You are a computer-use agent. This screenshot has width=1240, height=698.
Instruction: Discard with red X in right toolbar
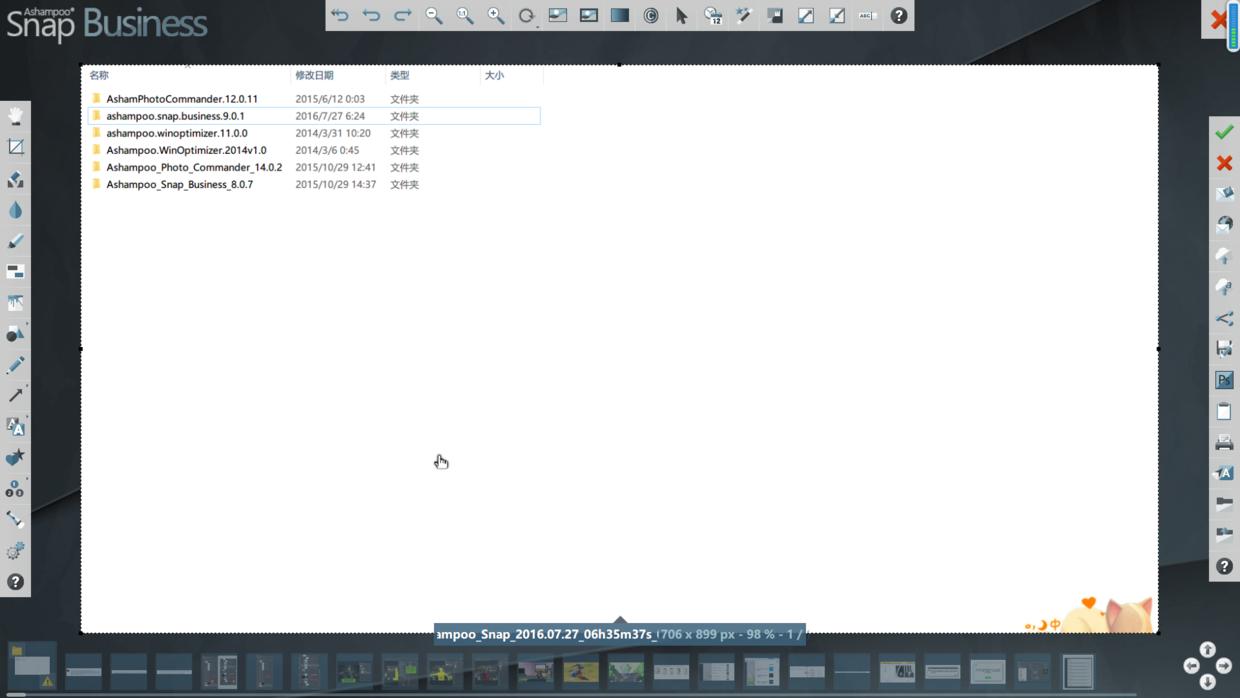[x=1224, y=163]
